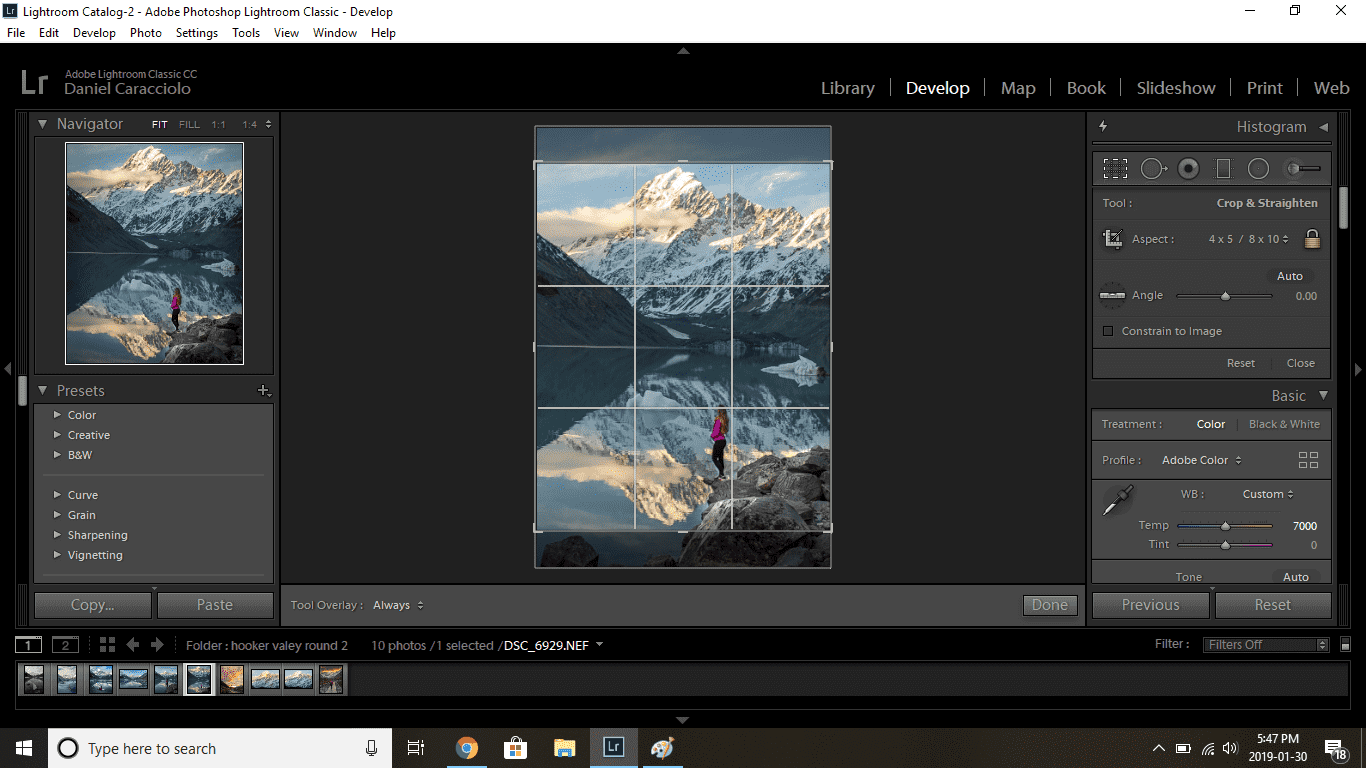Click Auto to straighten the angle
The width and height of the screenshot is (1366, 768).
[1289, 276]
